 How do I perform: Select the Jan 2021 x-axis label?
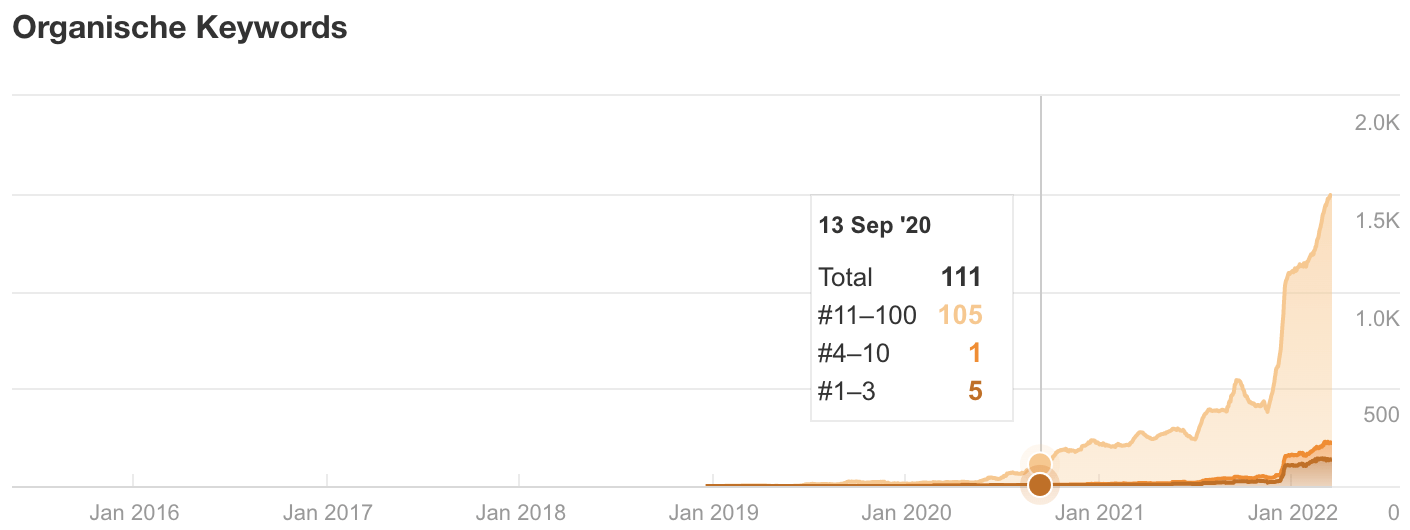point(1099,513)
